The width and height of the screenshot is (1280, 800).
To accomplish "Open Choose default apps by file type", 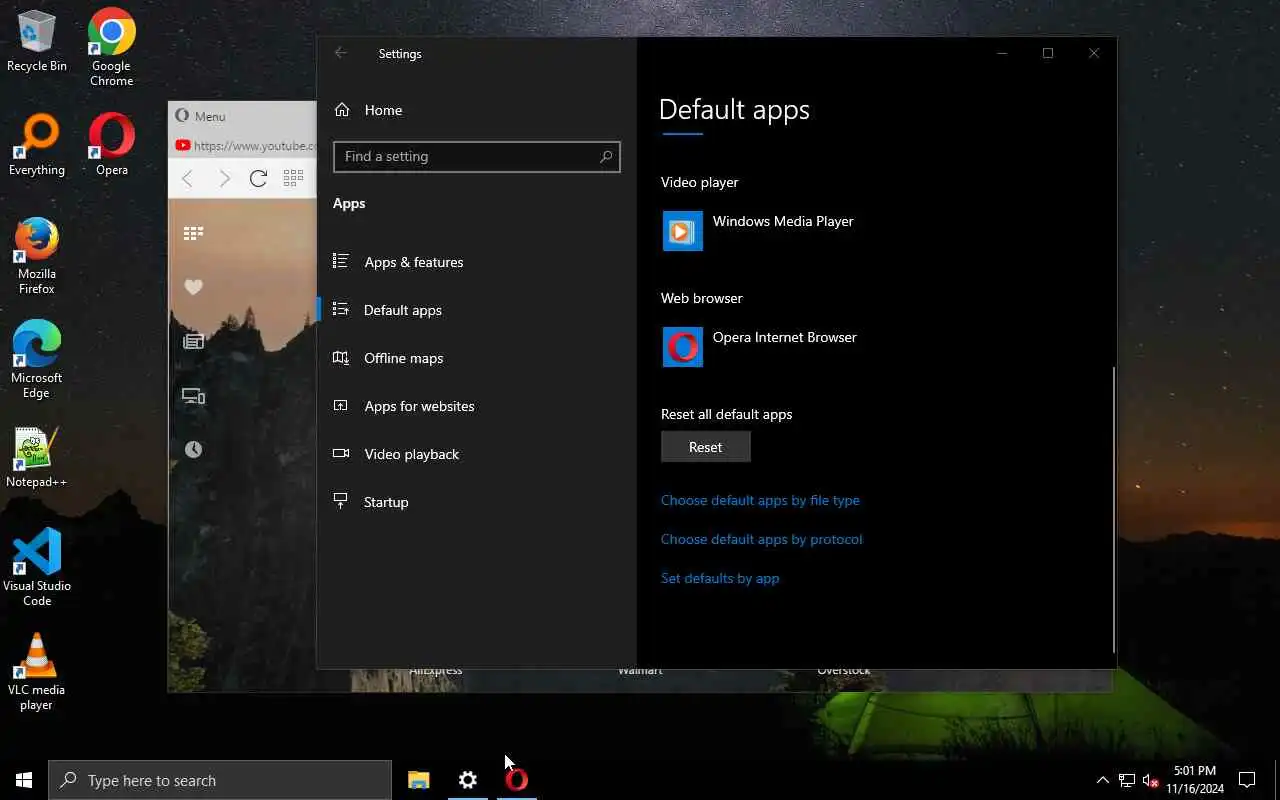I will click(x=760, y=500).
